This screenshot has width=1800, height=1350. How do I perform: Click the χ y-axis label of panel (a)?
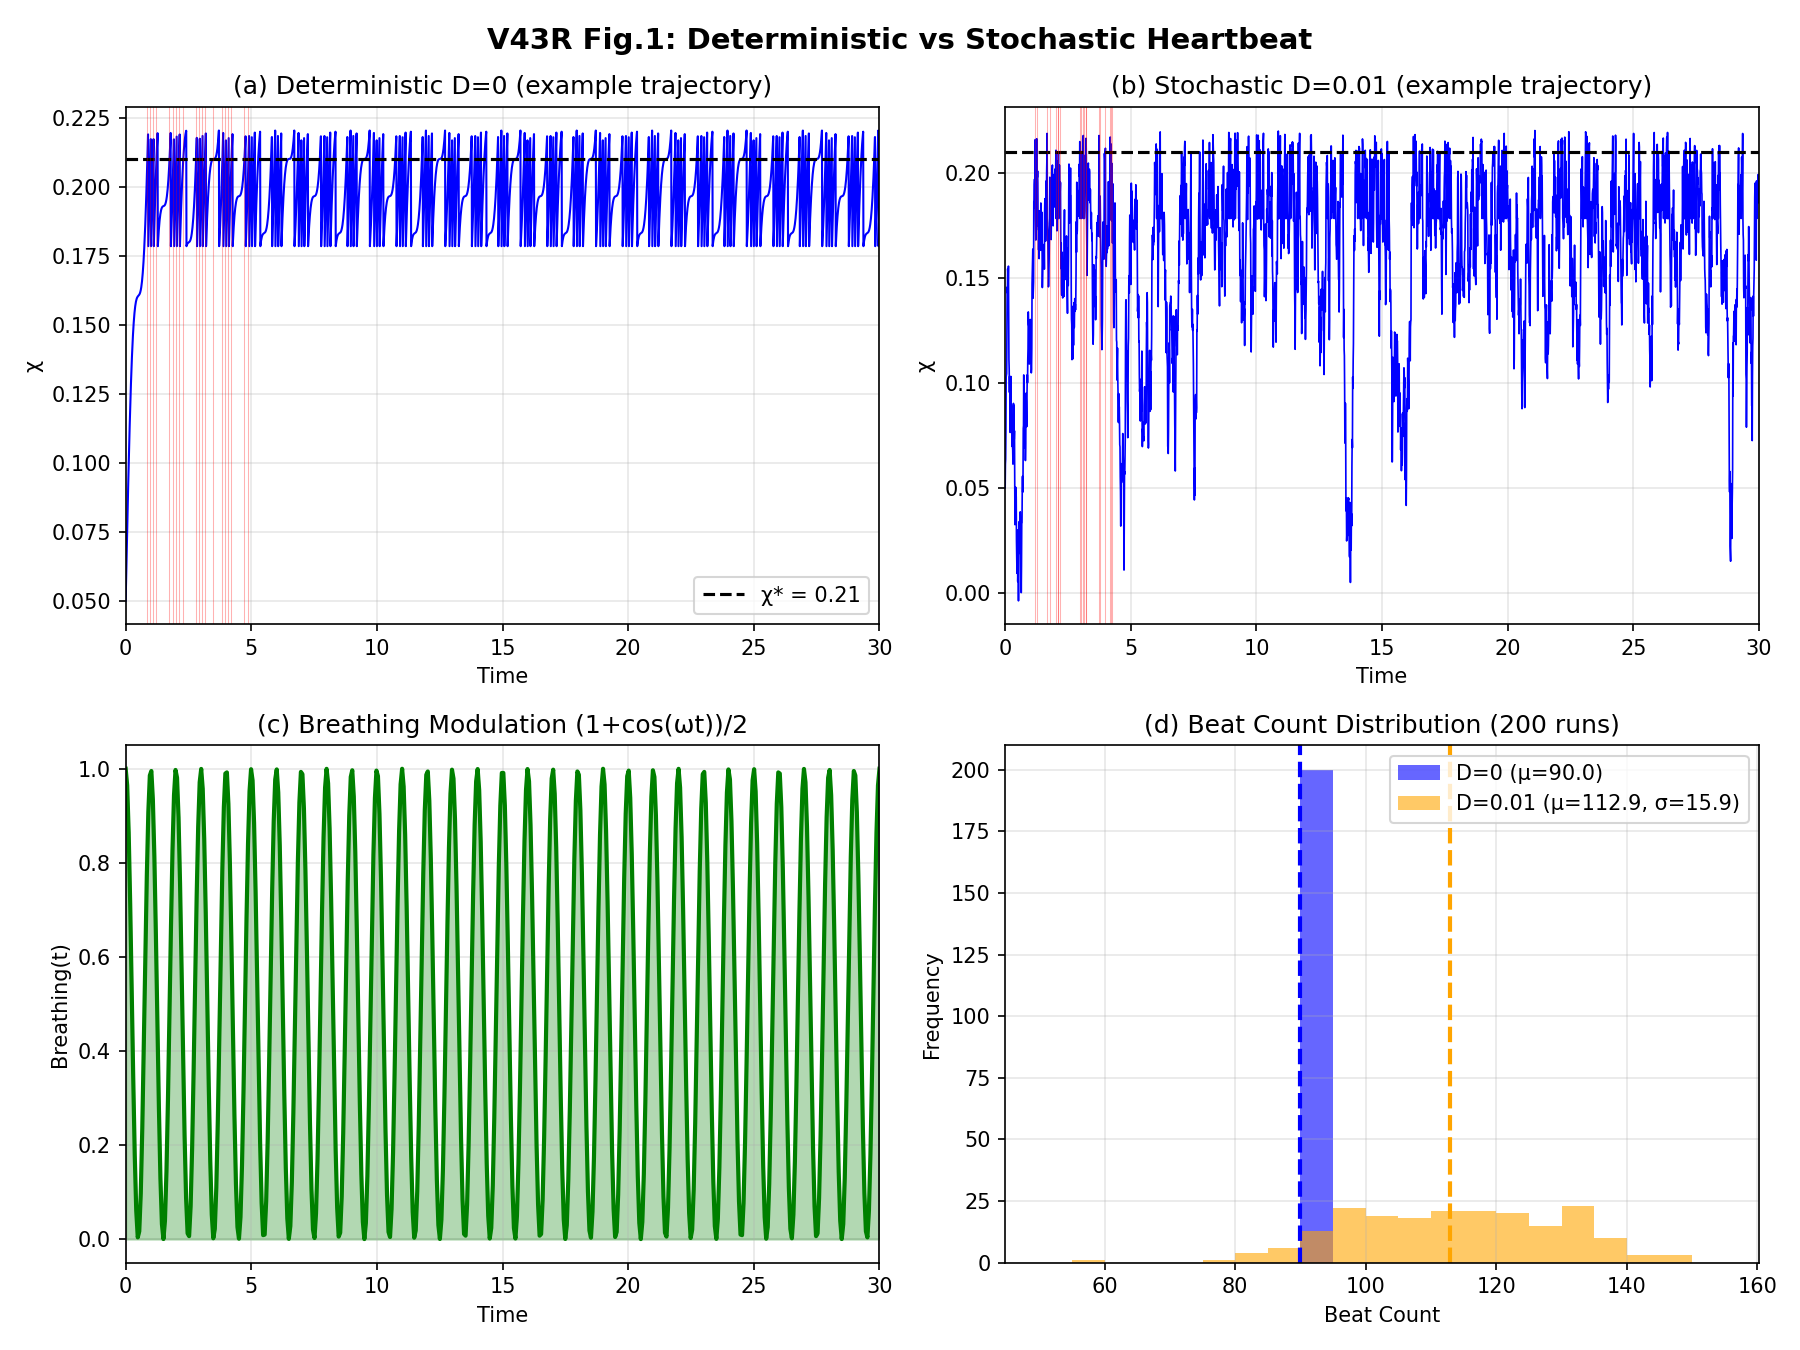36,366
